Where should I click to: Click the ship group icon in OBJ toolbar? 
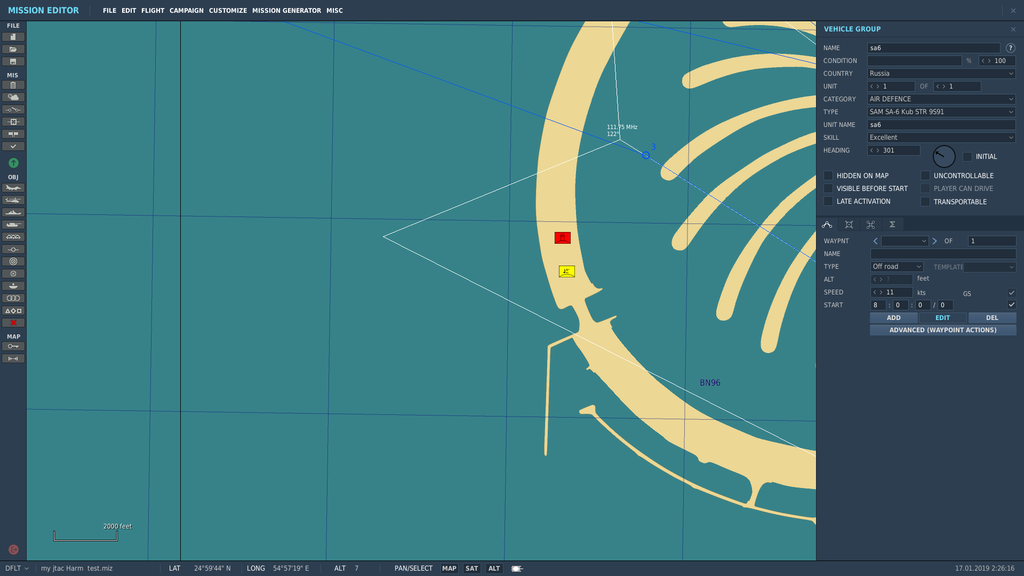click(14, 212)
